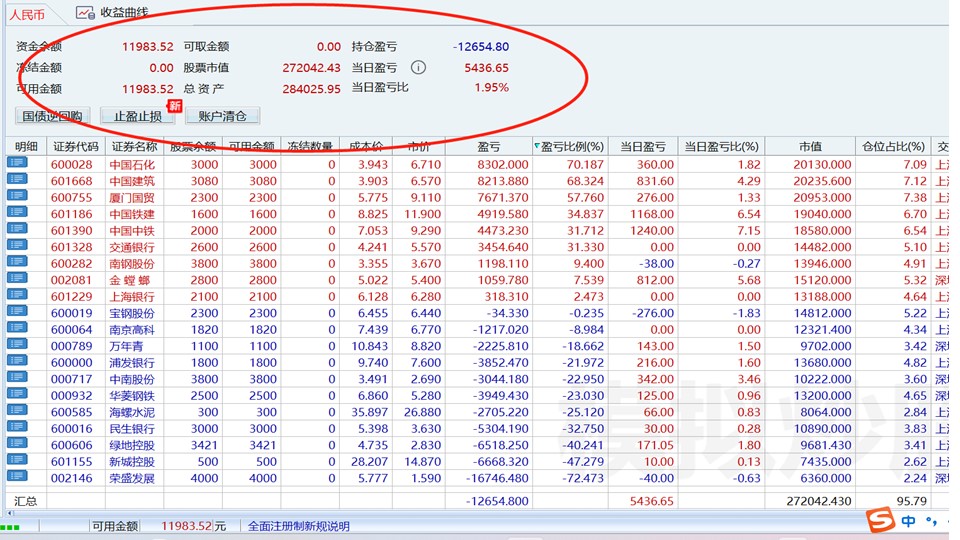Open detail icon for 华菱钢铁 row

pyautogui.click(x=17, y=394)
